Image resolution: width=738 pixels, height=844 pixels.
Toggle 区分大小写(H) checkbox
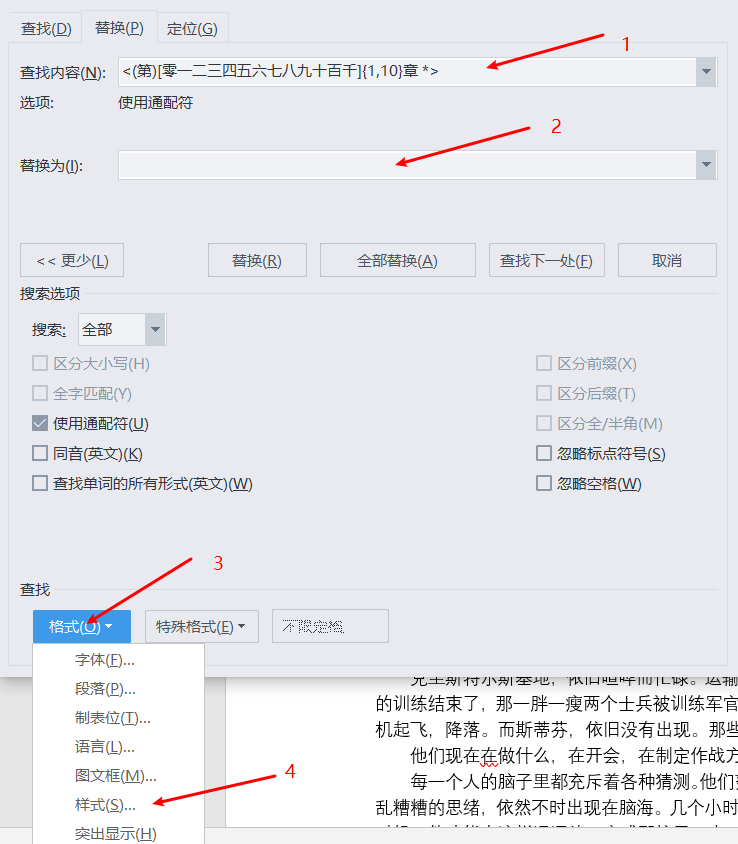click(40, 363)
